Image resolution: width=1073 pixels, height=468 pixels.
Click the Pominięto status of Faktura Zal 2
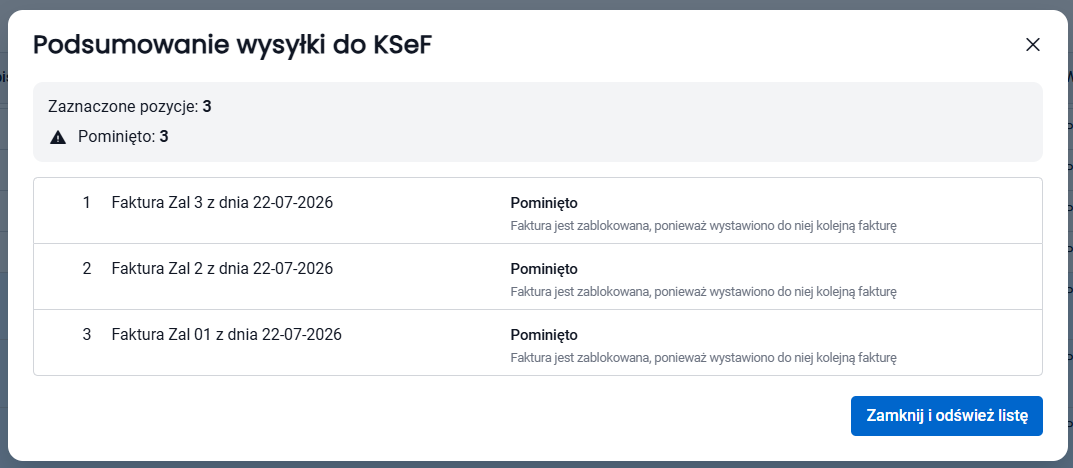tap(544, 269)
